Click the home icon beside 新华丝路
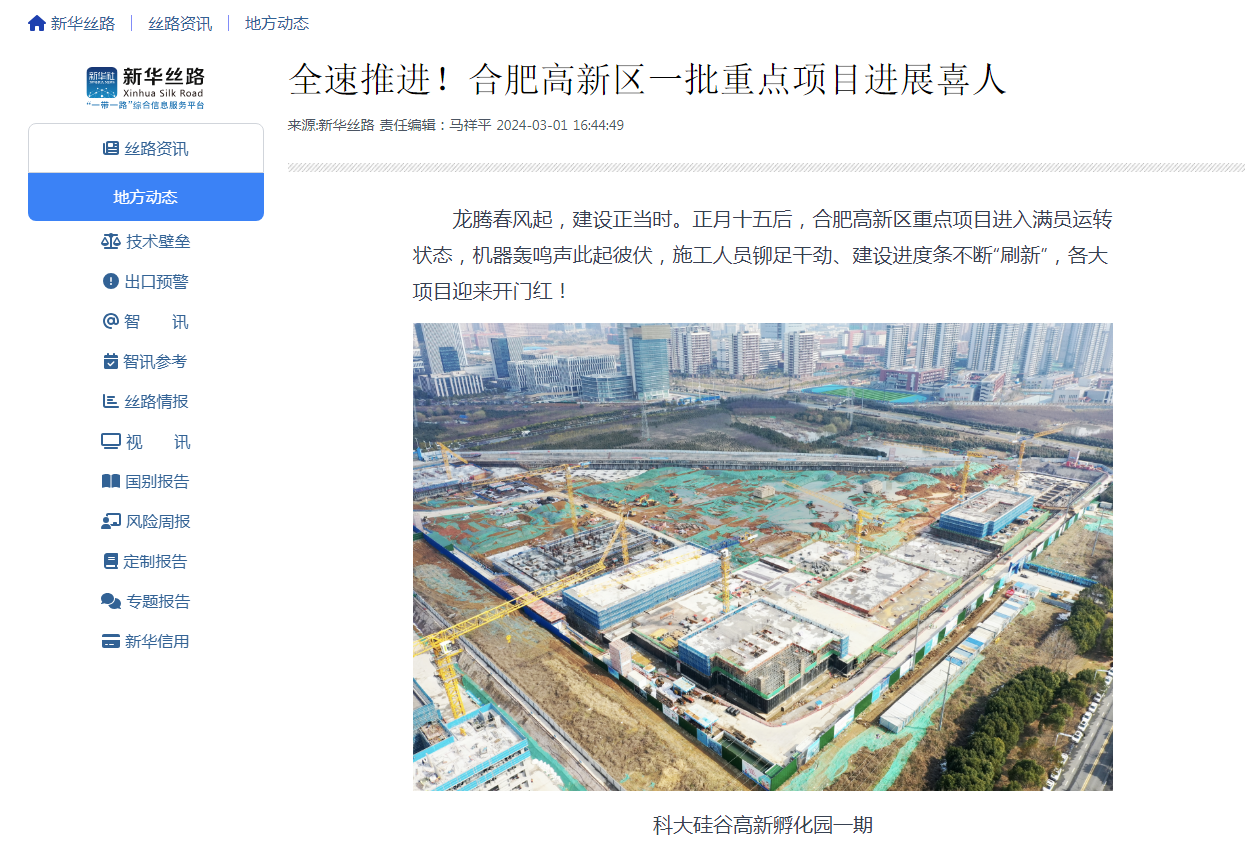Viewport: 1245px width, 850px height. pyautogui.click(x=37, y=23)
